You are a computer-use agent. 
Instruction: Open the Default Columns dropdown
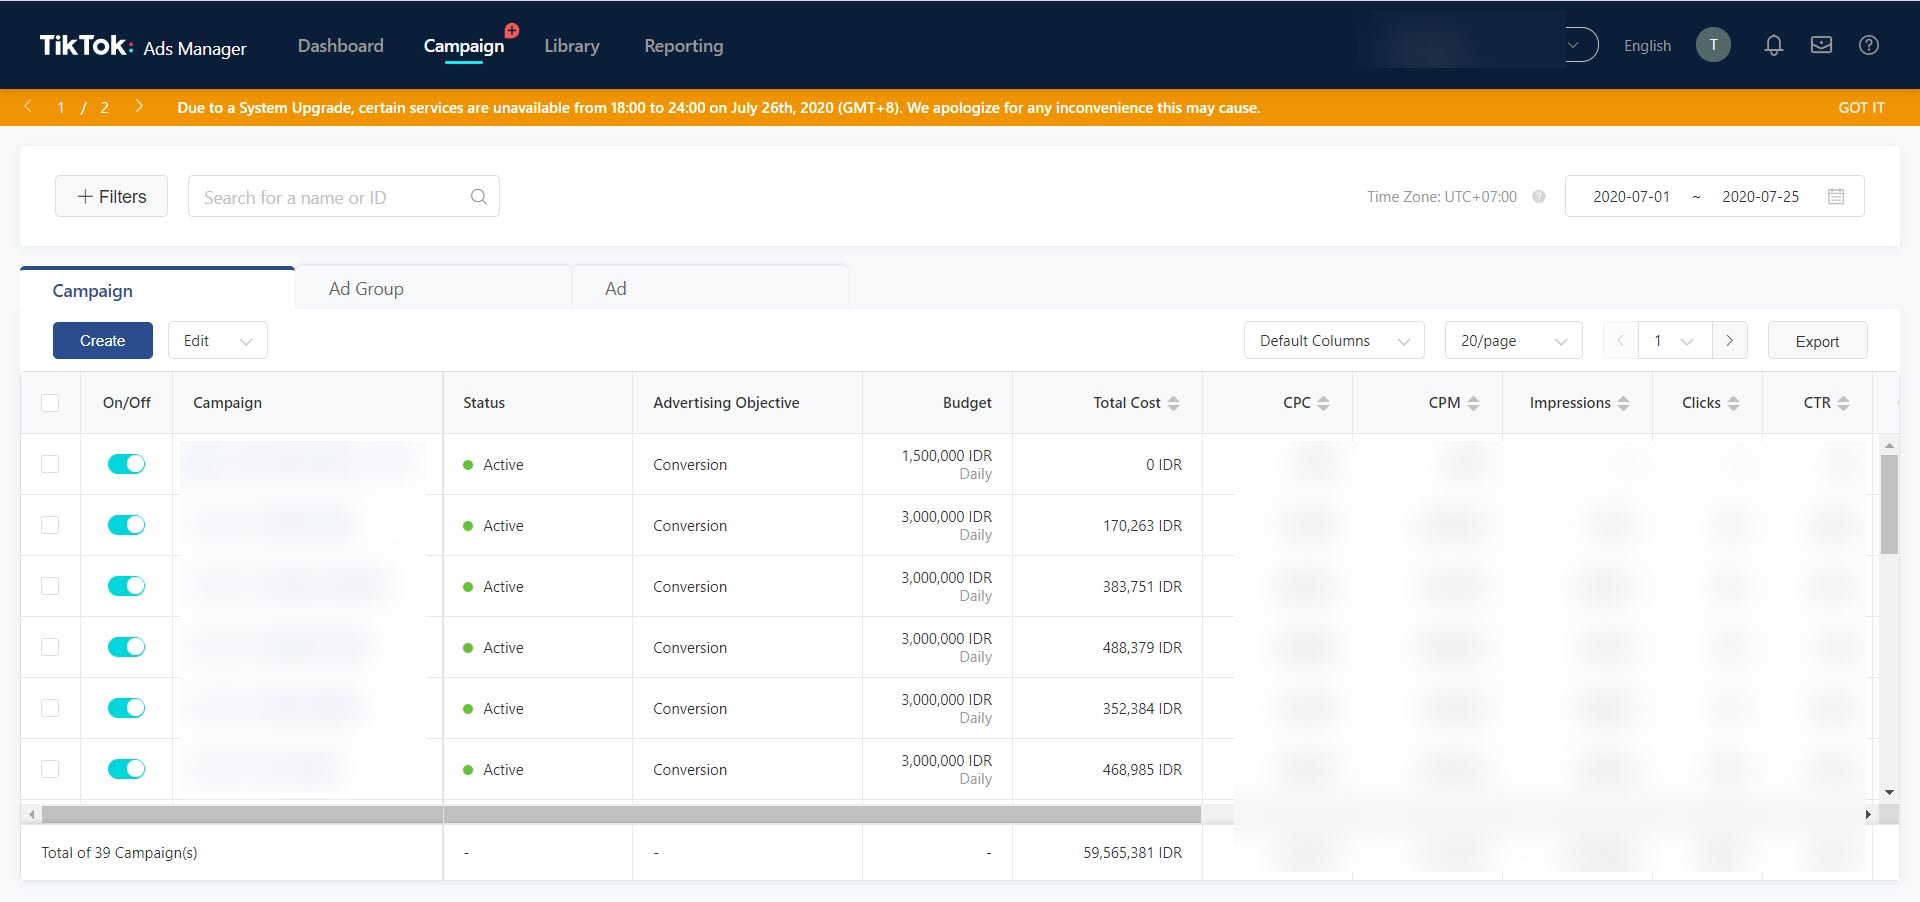pos(1334,341)
